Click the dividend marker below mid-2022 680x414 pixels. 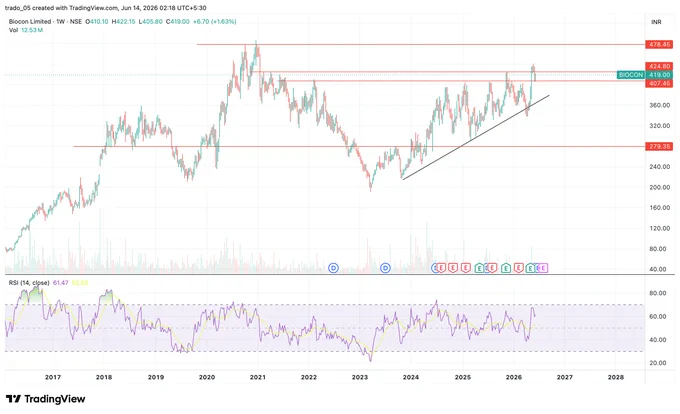pyautogui.click(x=333, y=268)
